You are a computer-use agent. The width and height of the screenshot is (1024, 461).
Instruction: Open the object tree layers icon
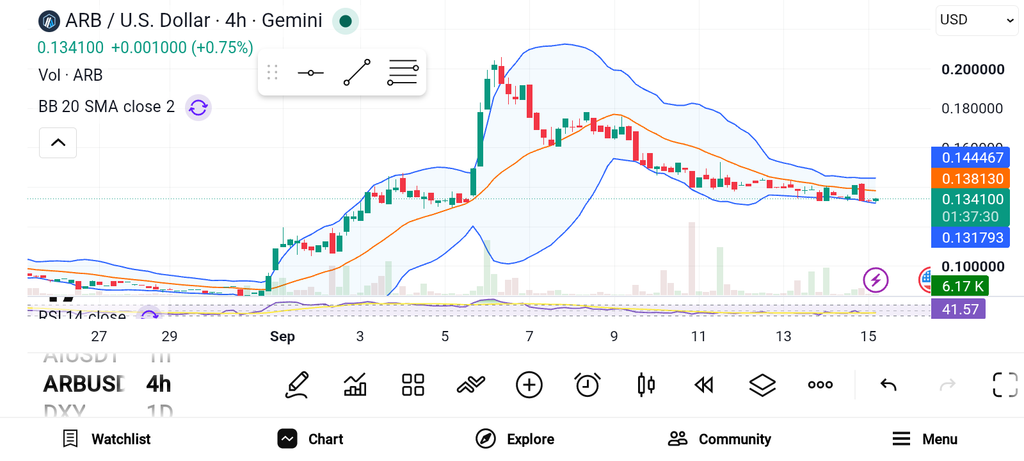pos(762,385)
